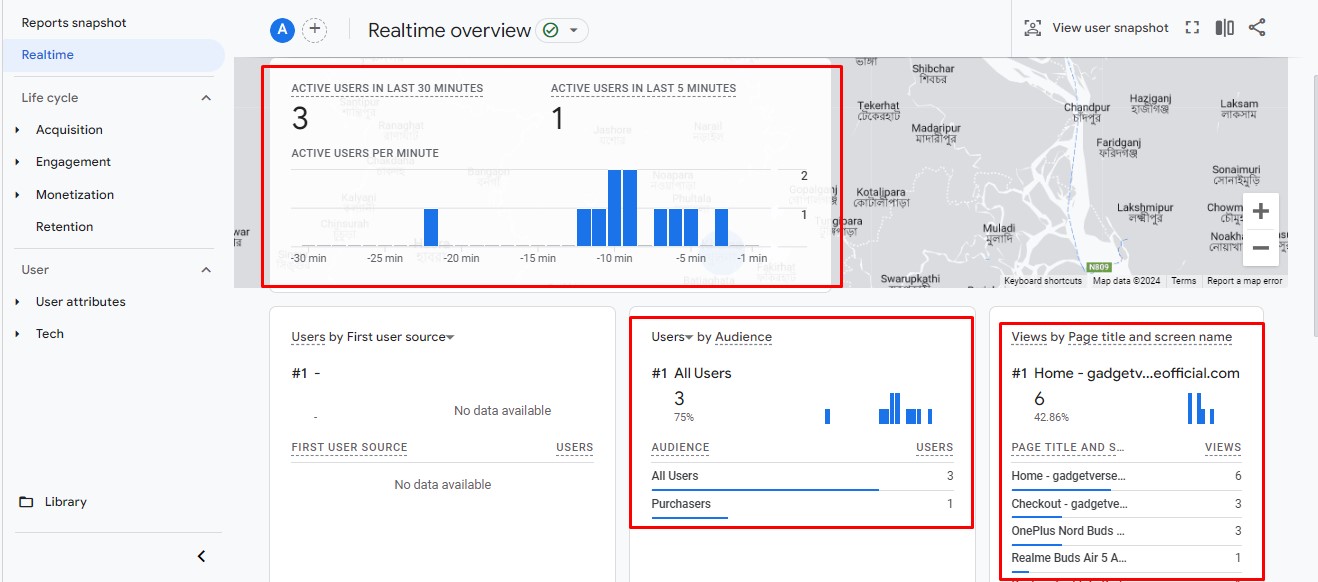Select the Purchasers audience row
The height and width of the screenshot is (582, 1318).
click(x=681, y=504)
